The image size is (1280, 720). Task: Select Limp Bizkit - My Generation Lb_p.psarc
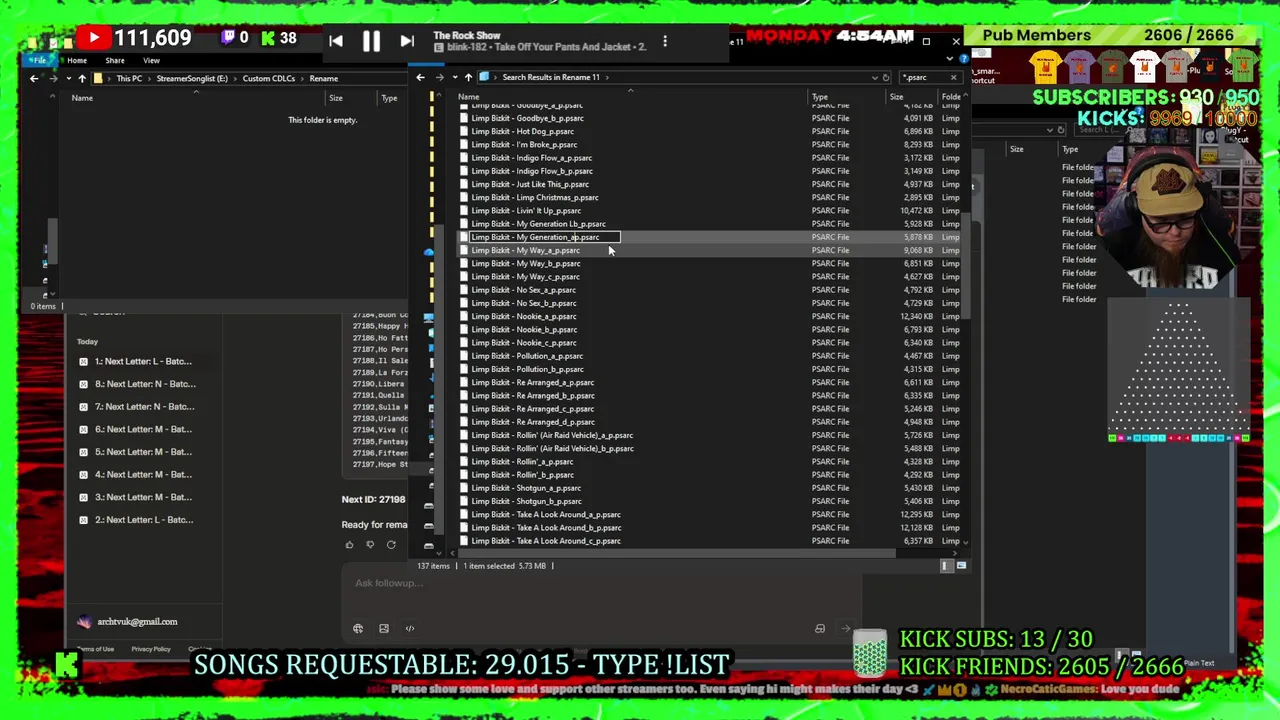point(538,224)
